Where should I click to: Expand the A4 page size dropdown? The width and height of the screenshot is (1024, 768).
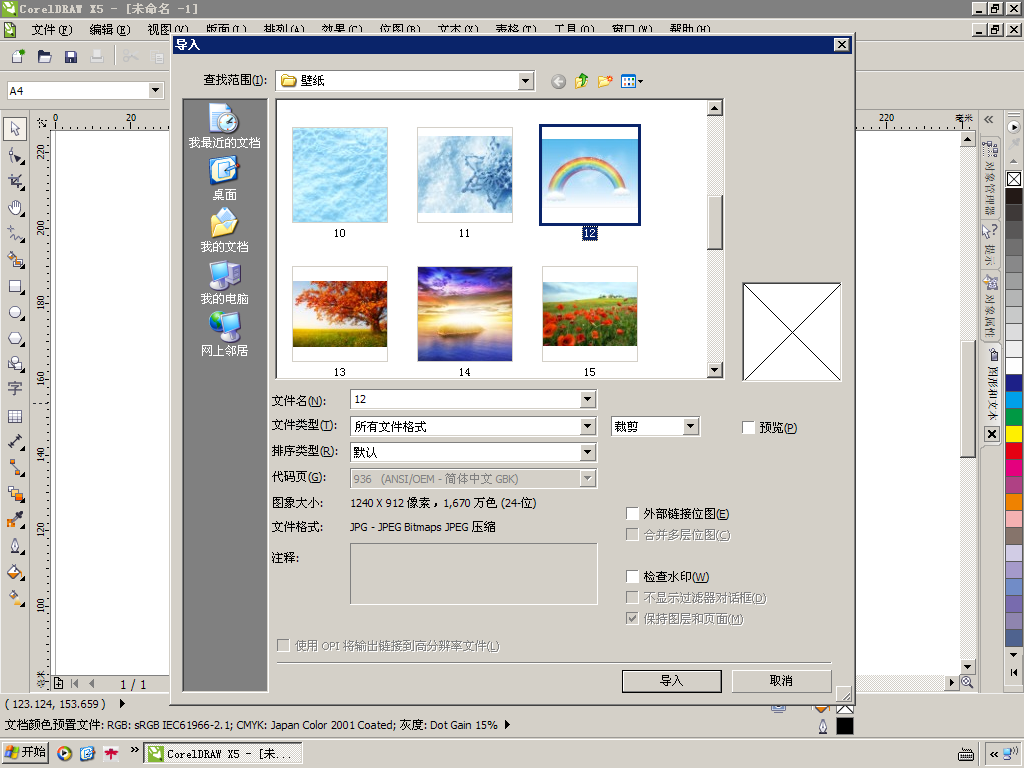[x=155, y=90]
